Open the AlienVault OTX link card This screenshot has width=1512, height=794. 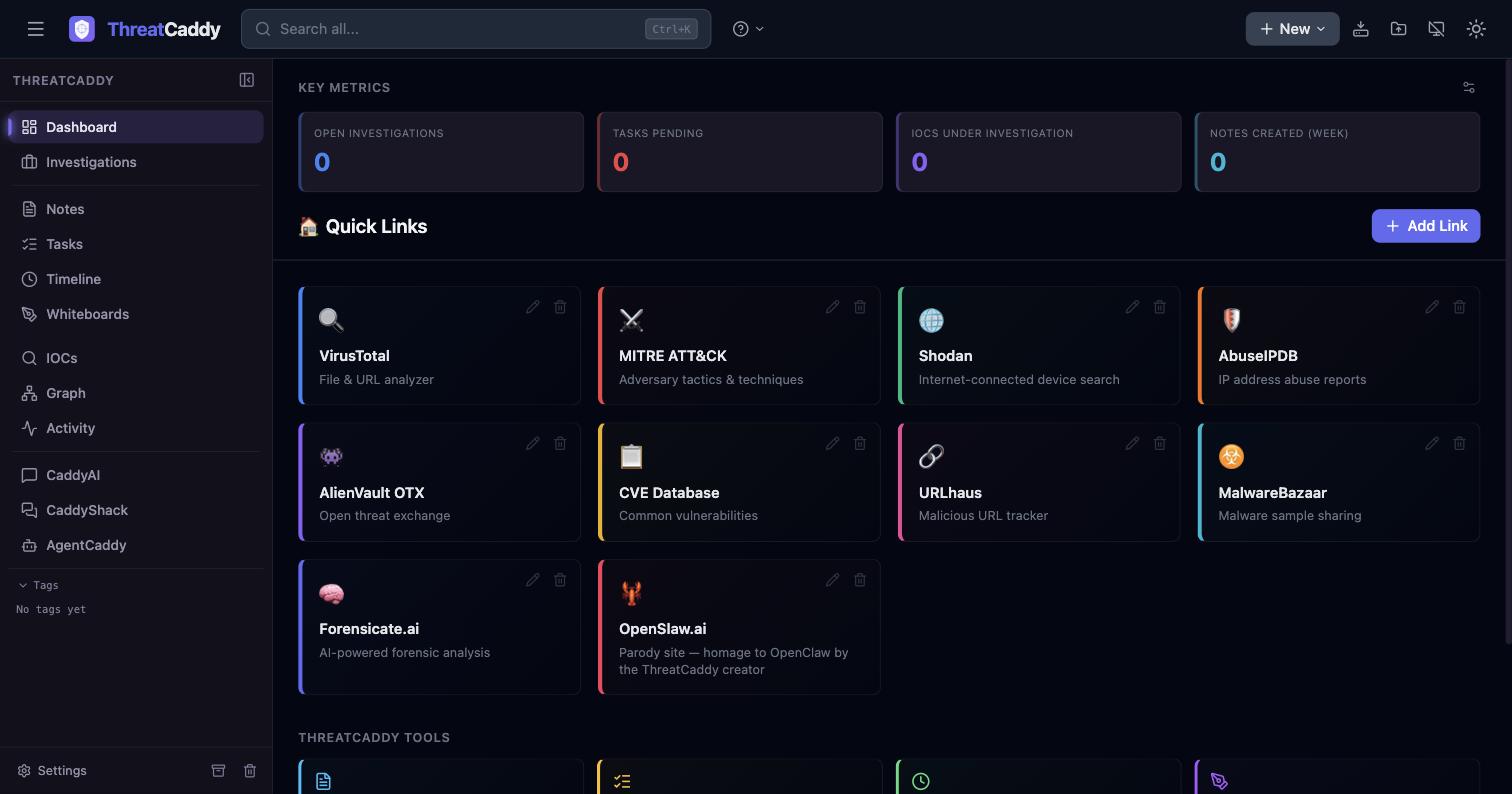tap(439, 482)
